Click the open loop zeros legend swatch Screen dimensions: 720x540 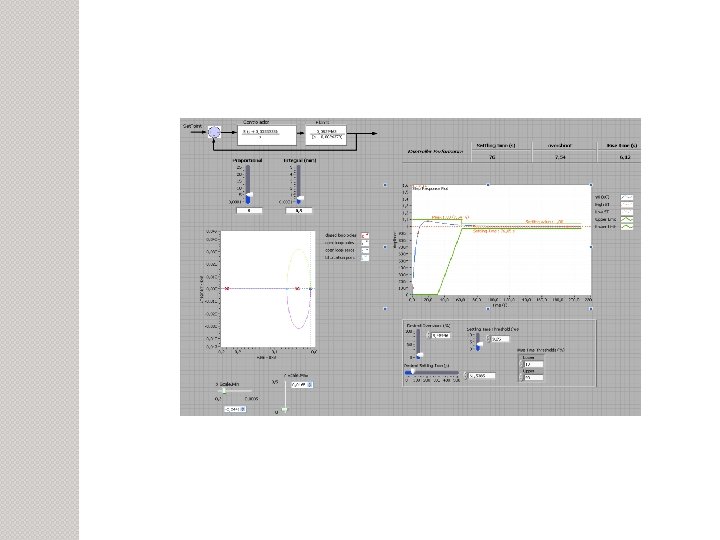click(x=365, y=250)
